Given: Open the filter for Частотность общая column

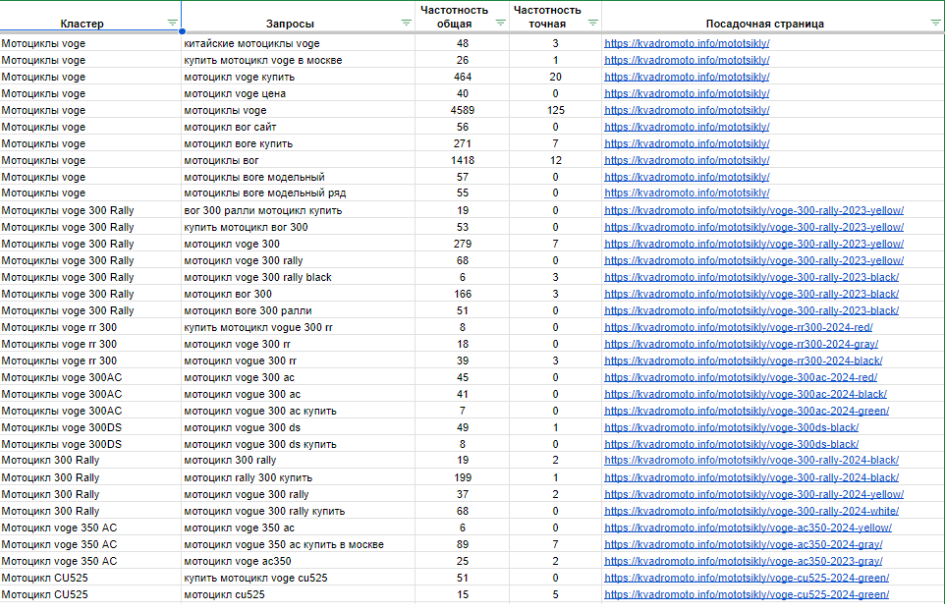Looking at the screenshot, I should pos(500,23).
